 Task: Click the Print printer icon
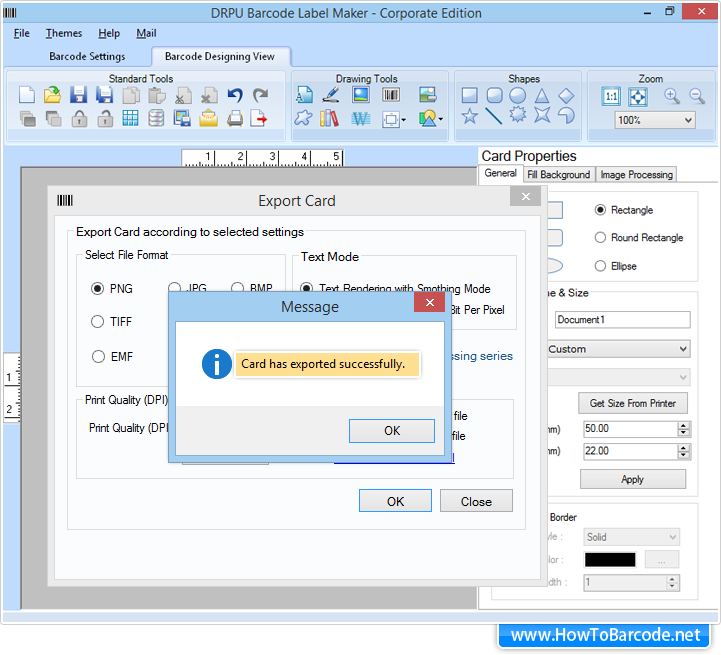click(x=235, y=119)
